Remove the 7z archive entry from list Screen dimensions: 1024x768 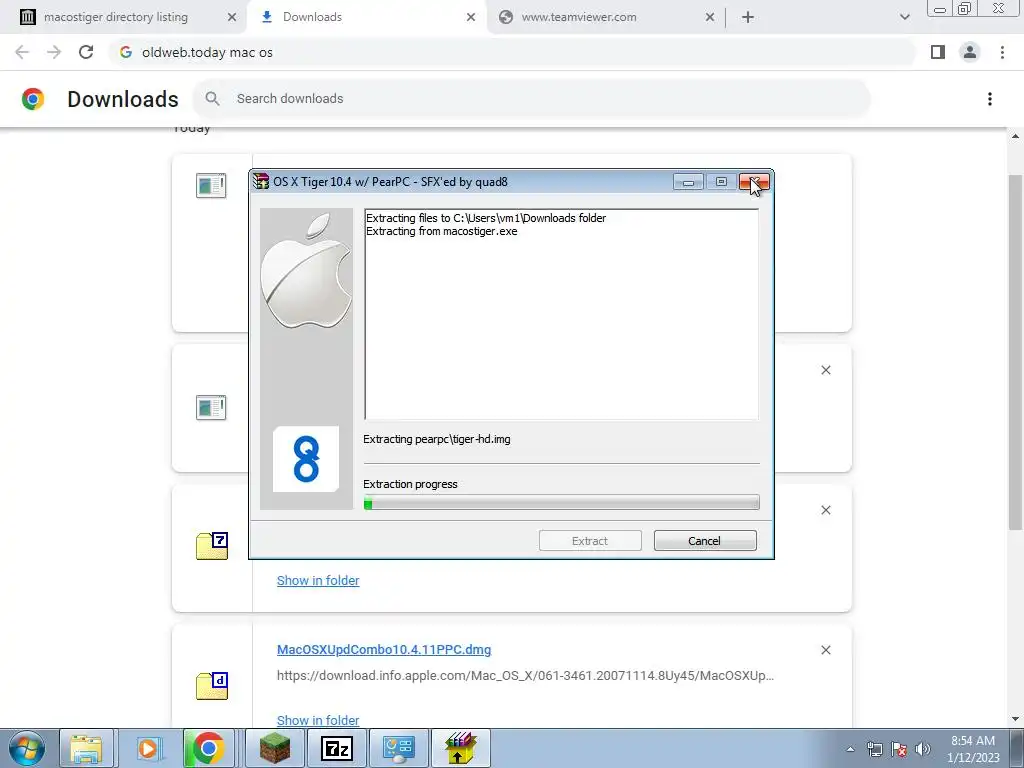tap(825, 510)
